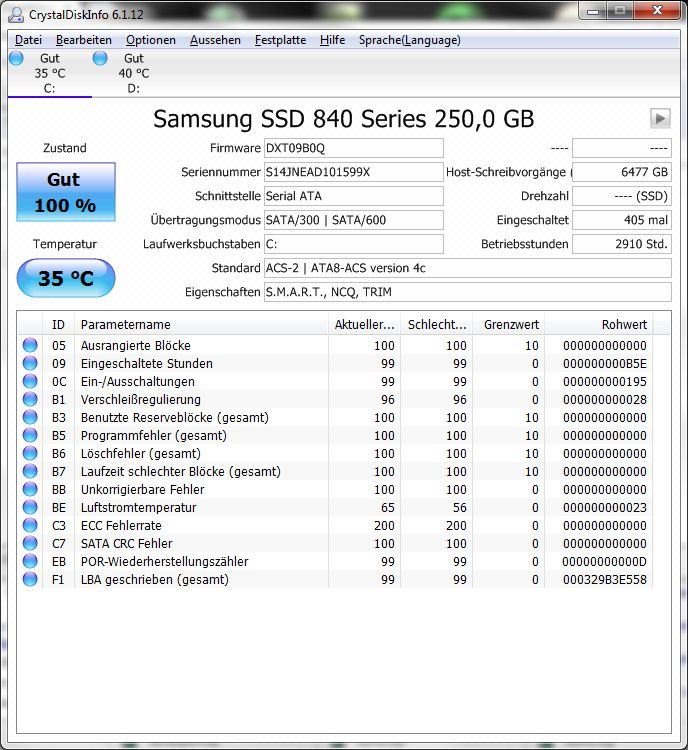Click the Seriennummer field S14JNEAD101599X
This screenshot has height=750, width=688.
[354, 172]
